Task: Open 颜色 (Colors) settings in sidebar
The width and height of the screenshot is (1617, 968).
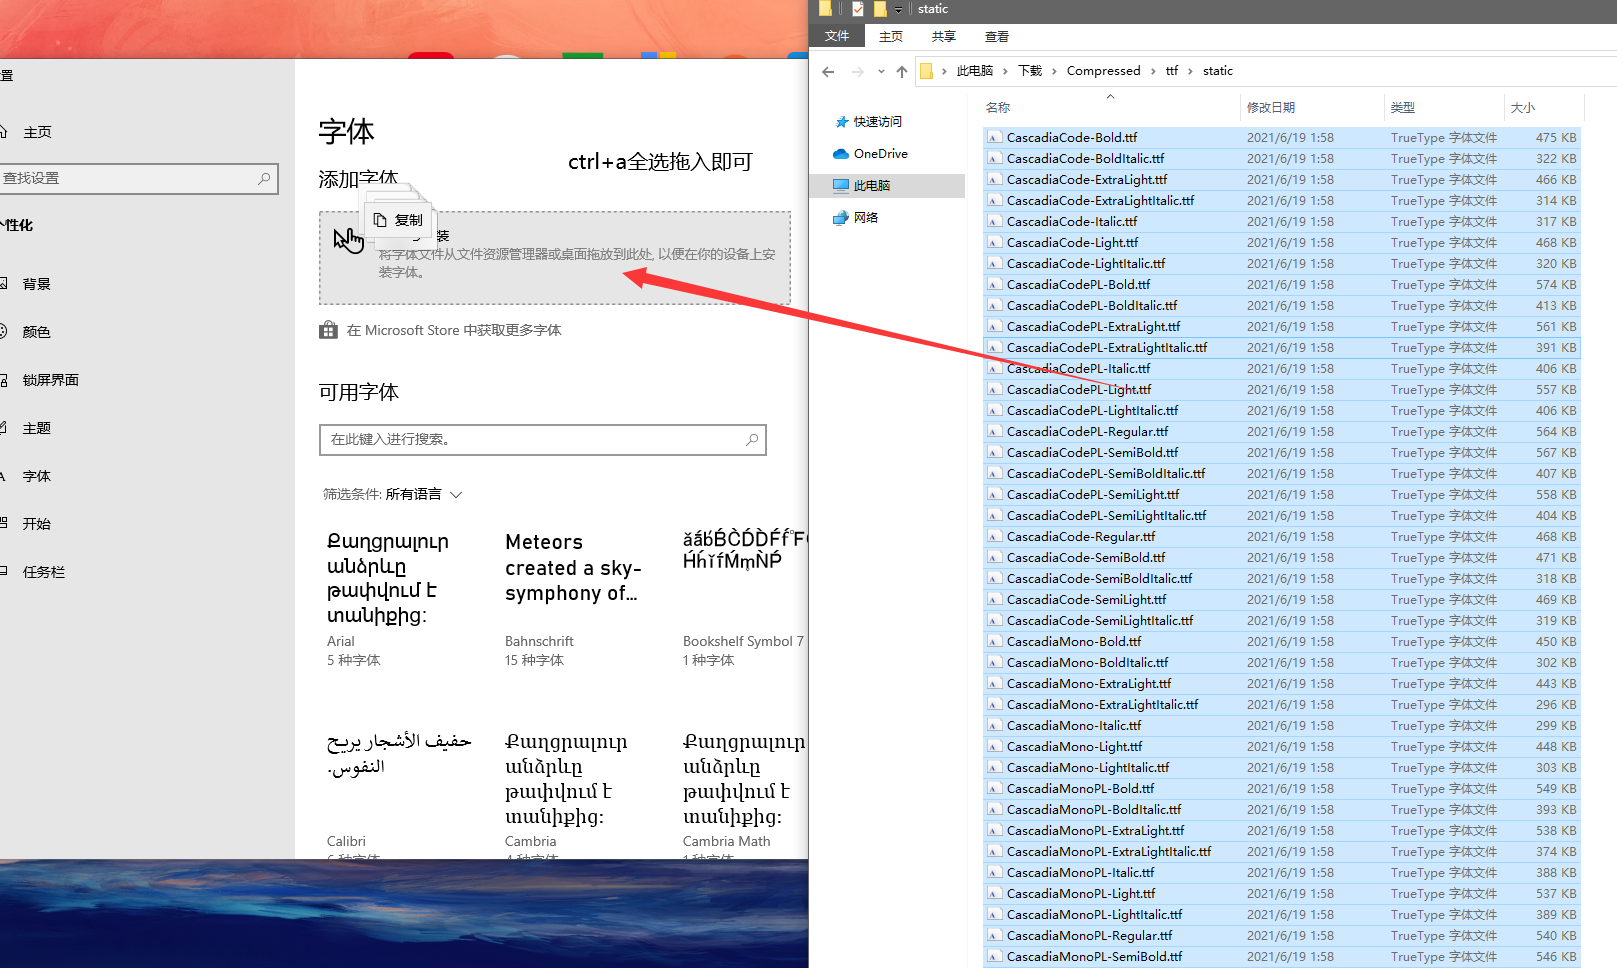Action: [x=36, y=331]
